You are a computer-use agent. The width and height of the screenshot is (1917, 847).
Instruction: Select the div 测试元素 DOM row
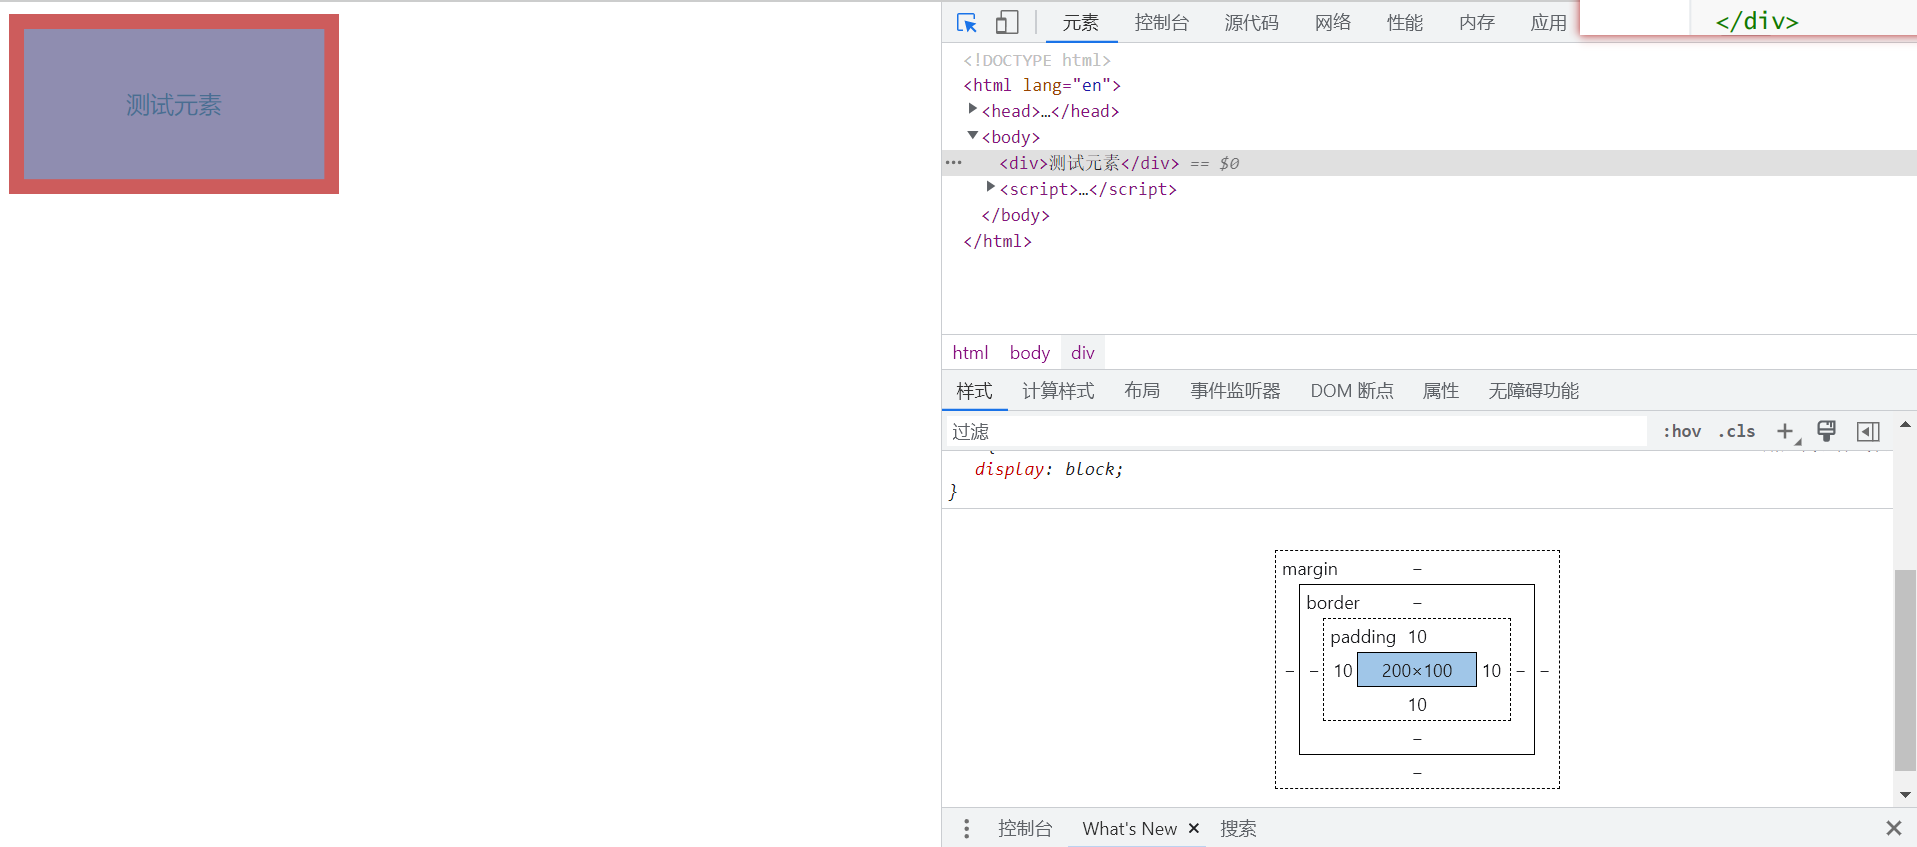(x=1429, y=163)
